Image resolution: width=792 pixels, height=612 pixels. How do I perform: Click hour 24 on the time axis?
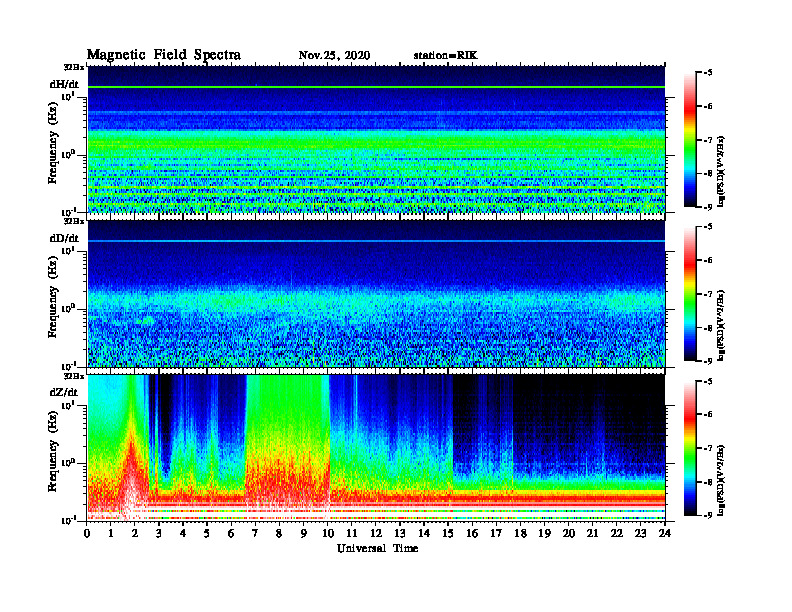point(665,533)
